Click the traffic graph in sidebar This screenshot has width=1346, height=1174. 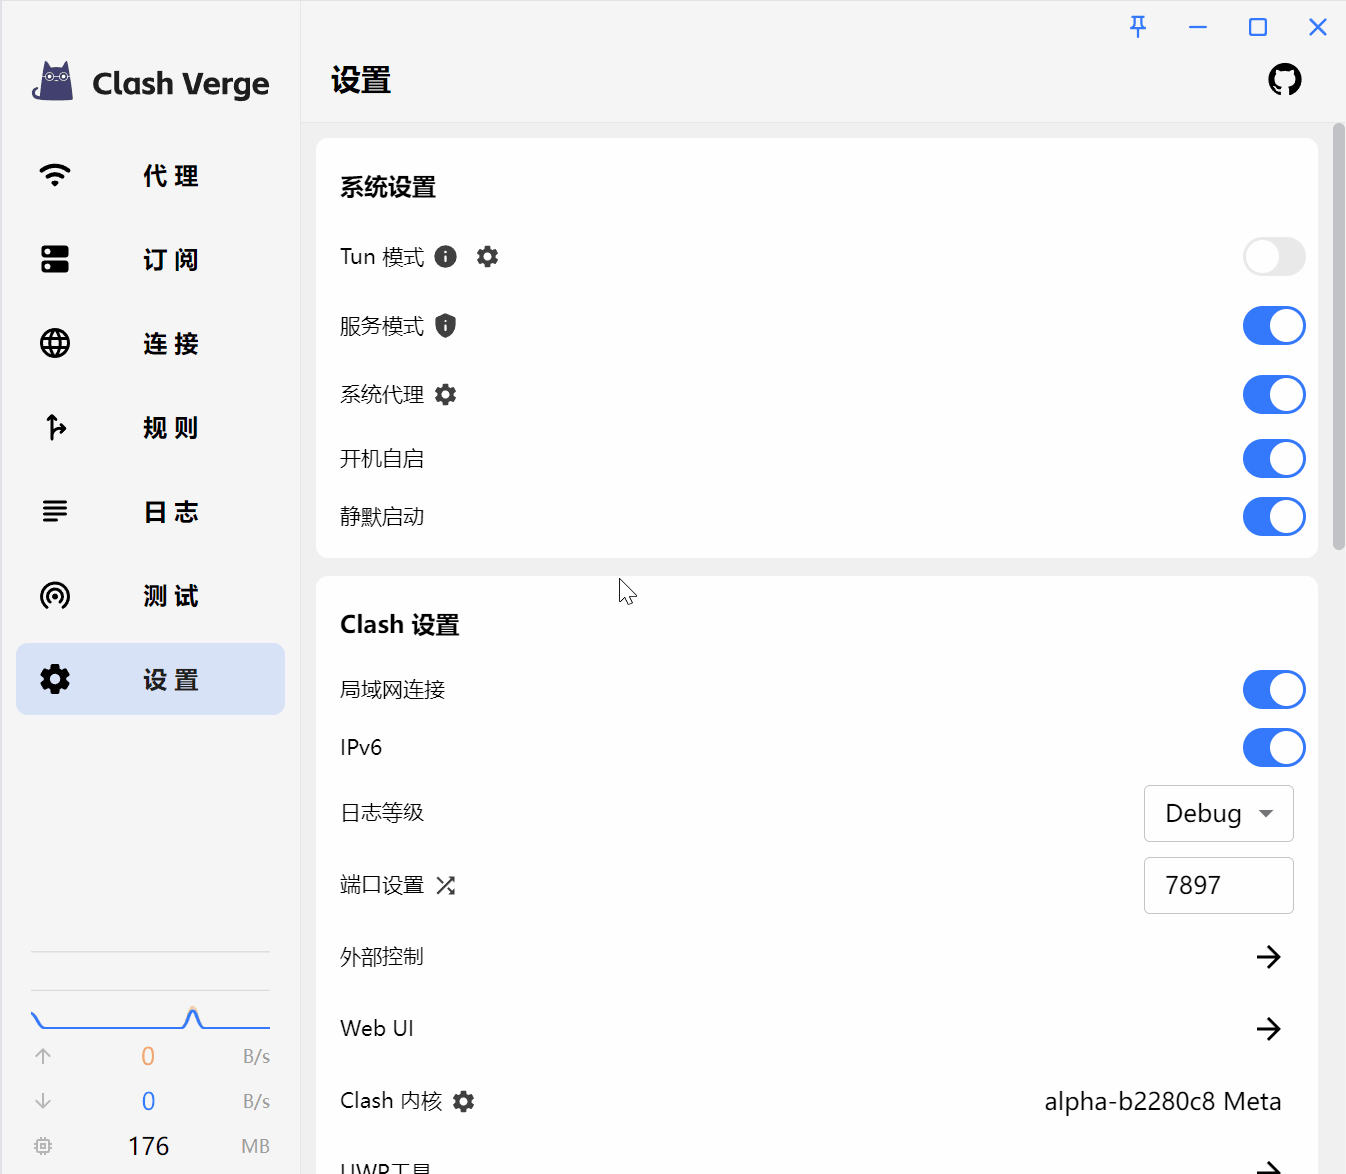pos(150,1017)
